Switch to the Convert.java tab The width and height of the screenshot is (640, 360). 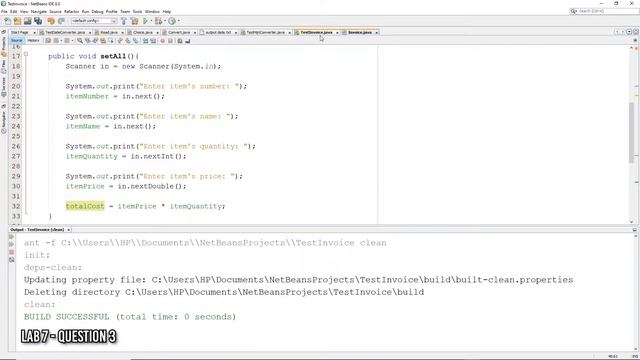tap(179, 32)
